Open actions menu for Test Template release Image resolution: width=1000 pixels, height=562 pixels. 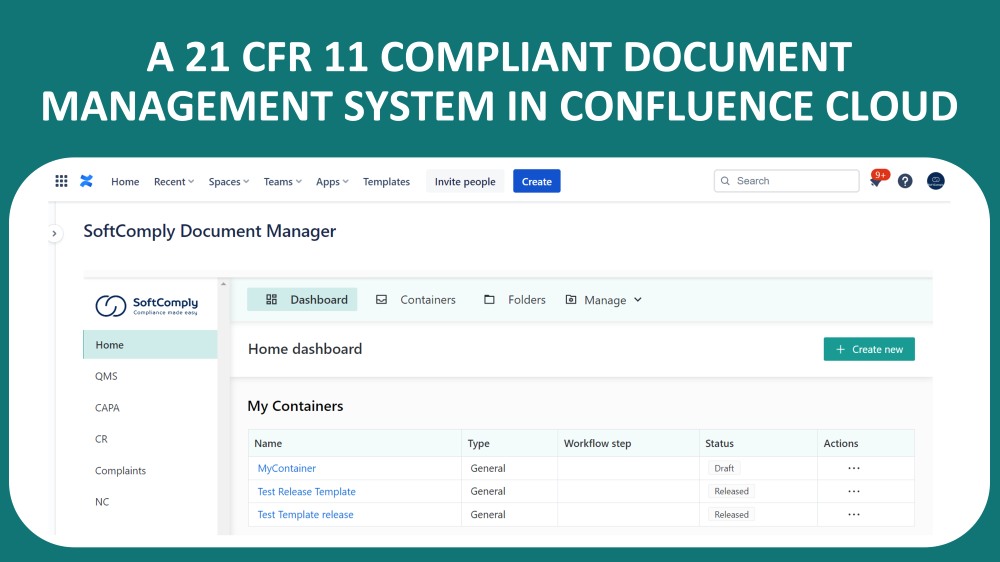coord(853,514)
